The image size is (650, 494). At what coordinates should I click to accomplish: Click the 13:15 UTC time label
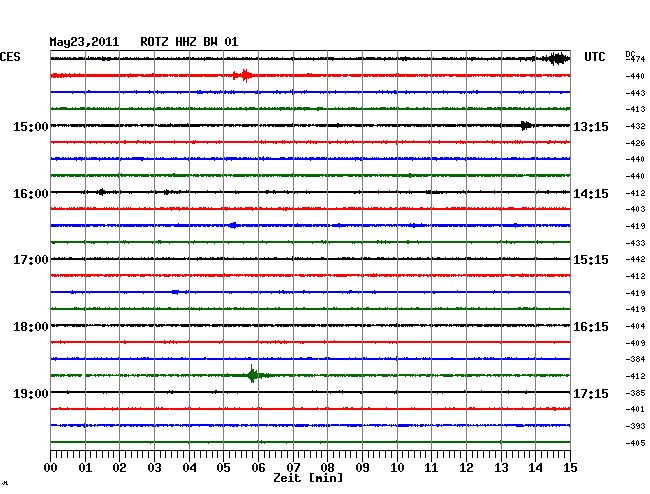click(591, 127)
